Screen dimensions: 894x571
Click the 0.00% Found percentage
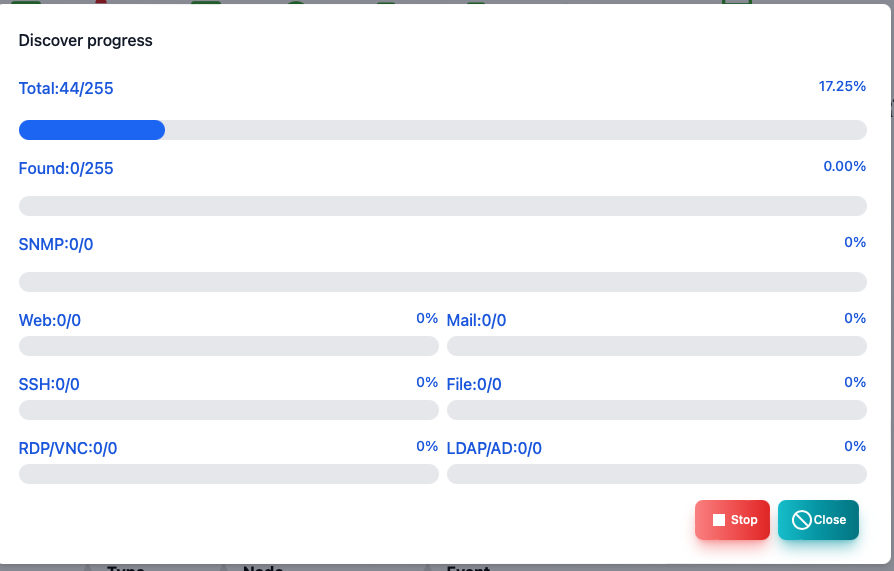(844, 166)
